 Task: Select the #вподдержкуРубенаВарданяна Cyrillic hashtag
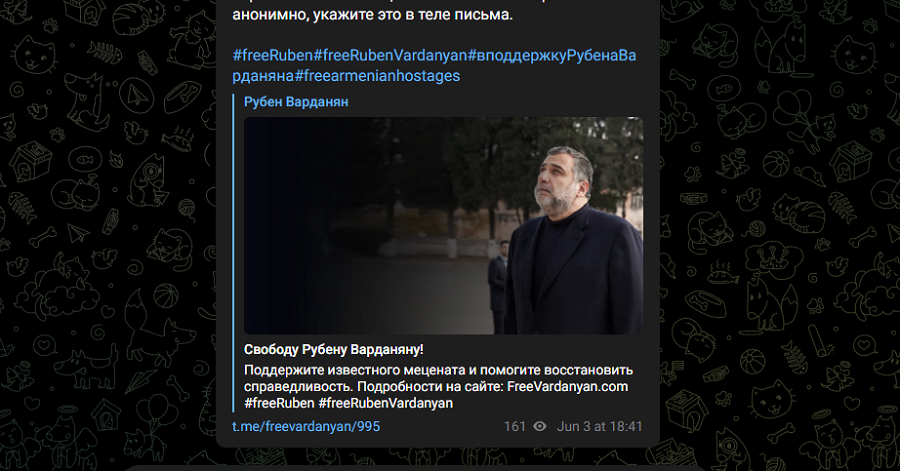(435, 65)
